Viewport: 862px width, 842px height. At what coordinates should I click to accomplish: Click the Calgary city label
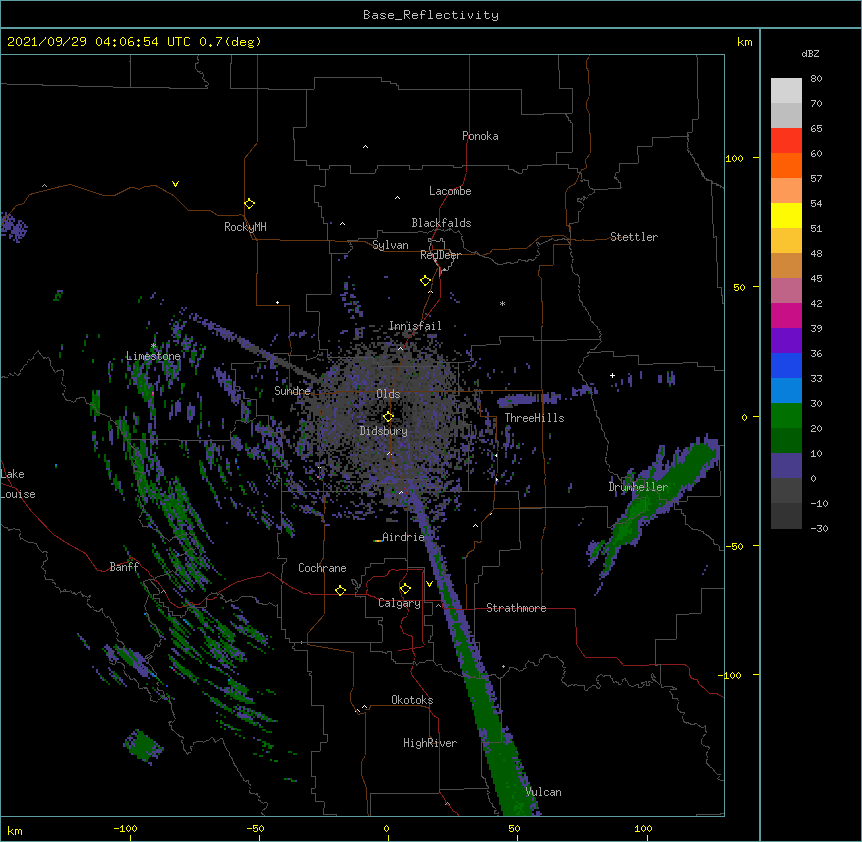click(399, 603)
